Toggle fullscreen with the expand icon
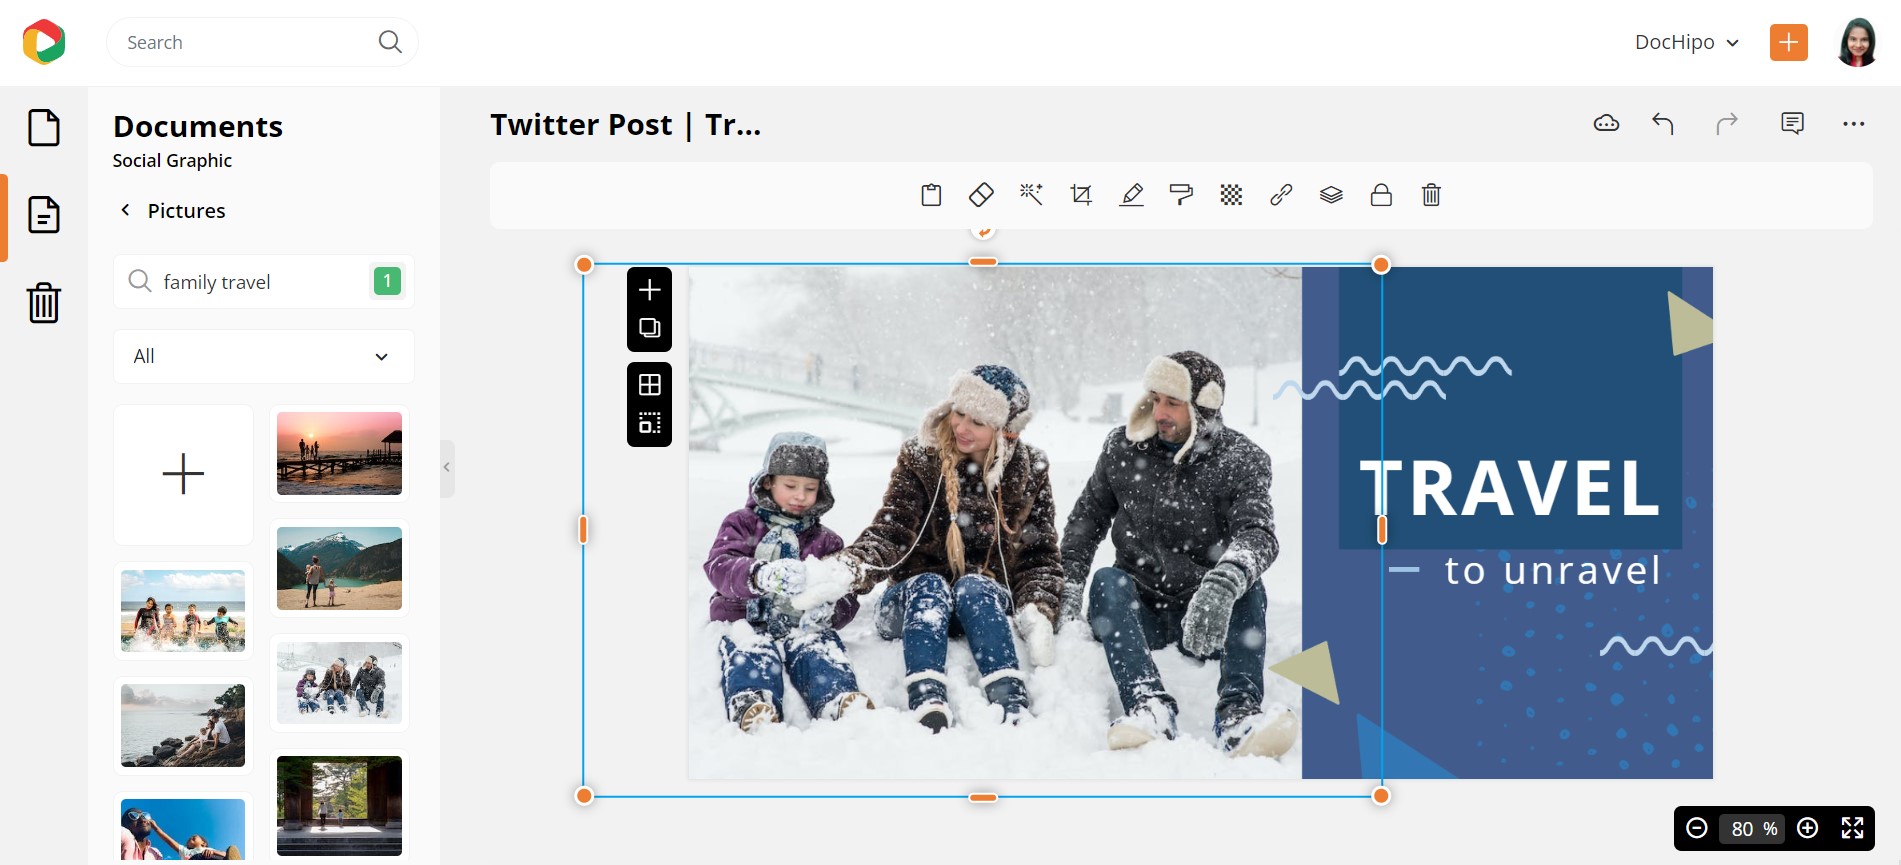The height and width of the screenshot is (865, 1901). click(x=1853, y=828)
